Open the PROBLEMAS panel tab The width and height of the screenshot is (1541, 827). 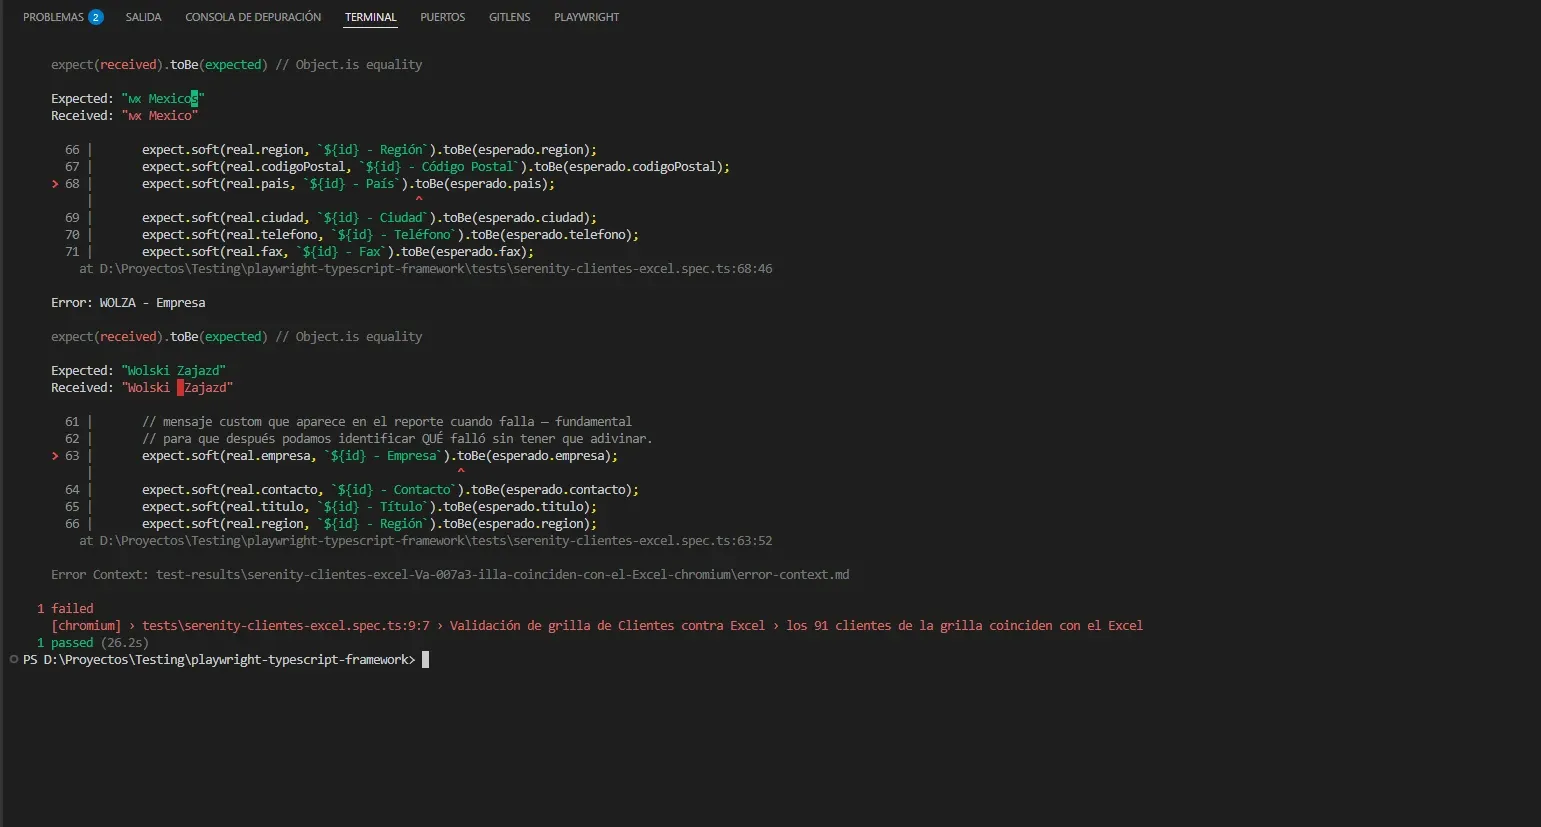point(52,17)
